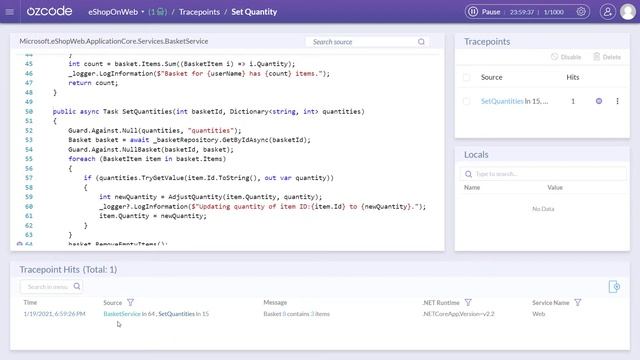Open SetQuantities tracepoint more options

617,101
